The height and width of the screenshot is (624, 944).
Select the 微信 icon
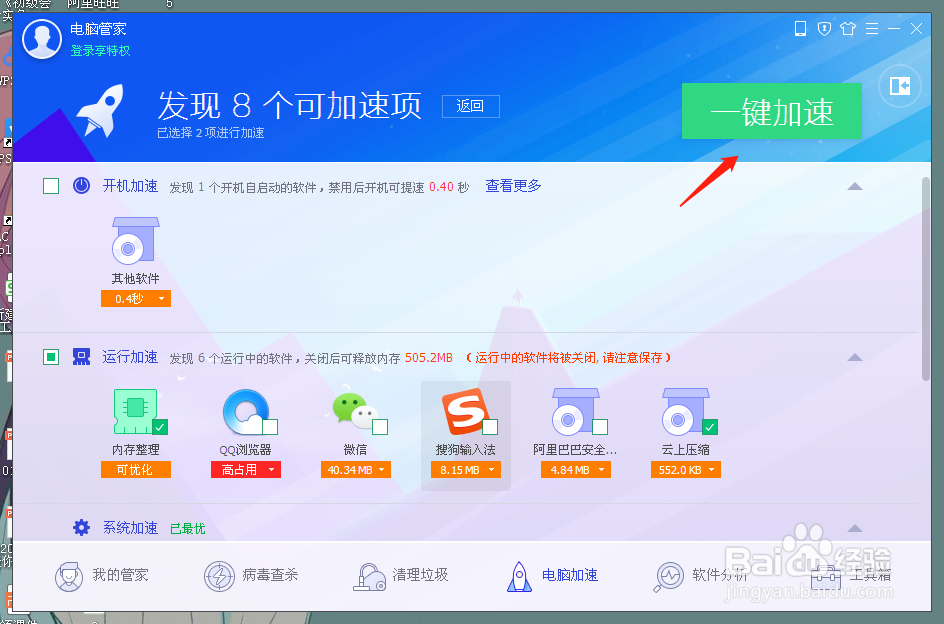pyautogui.click(x=355, y=411)
